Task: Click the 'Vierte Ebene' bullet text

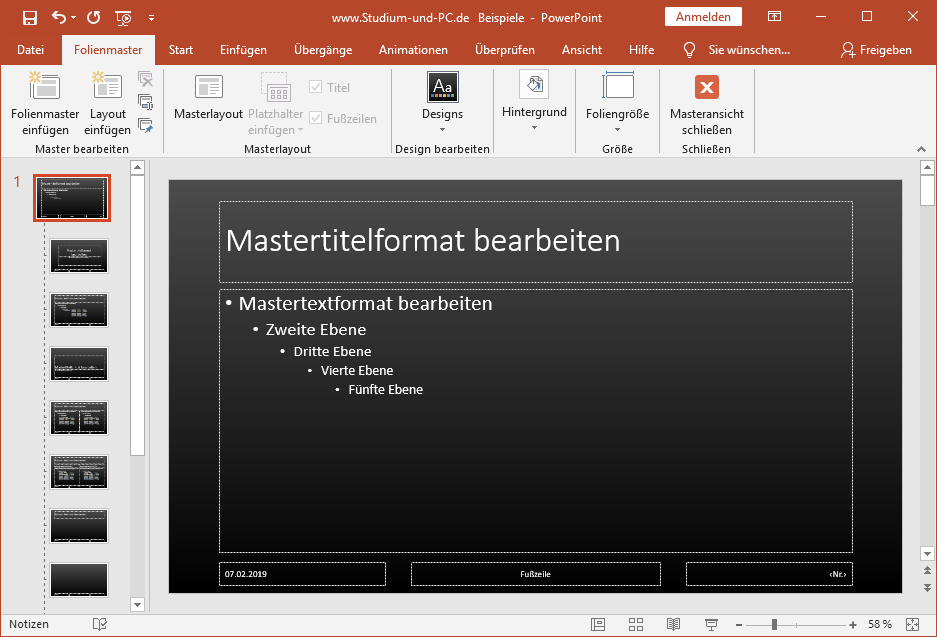Action: point(357,370)
